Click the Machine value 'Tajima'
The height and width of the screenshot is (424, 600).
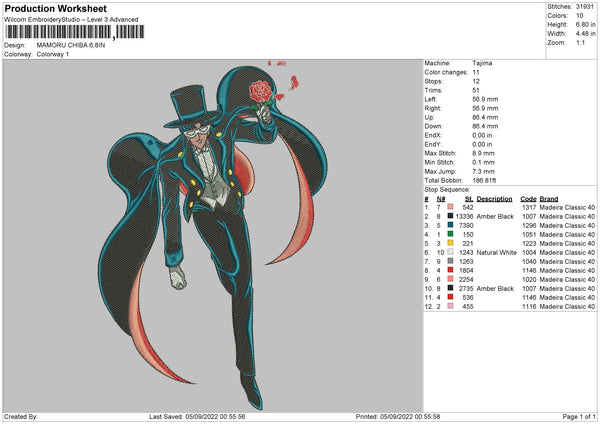(482, 63)
